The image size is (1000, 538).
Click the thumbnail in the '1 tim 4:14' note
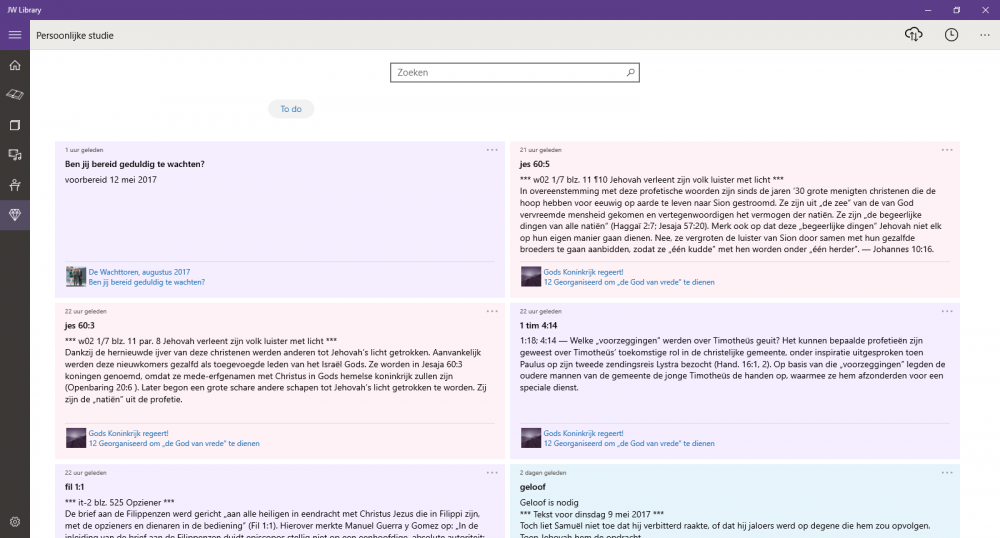click(530, 437)
